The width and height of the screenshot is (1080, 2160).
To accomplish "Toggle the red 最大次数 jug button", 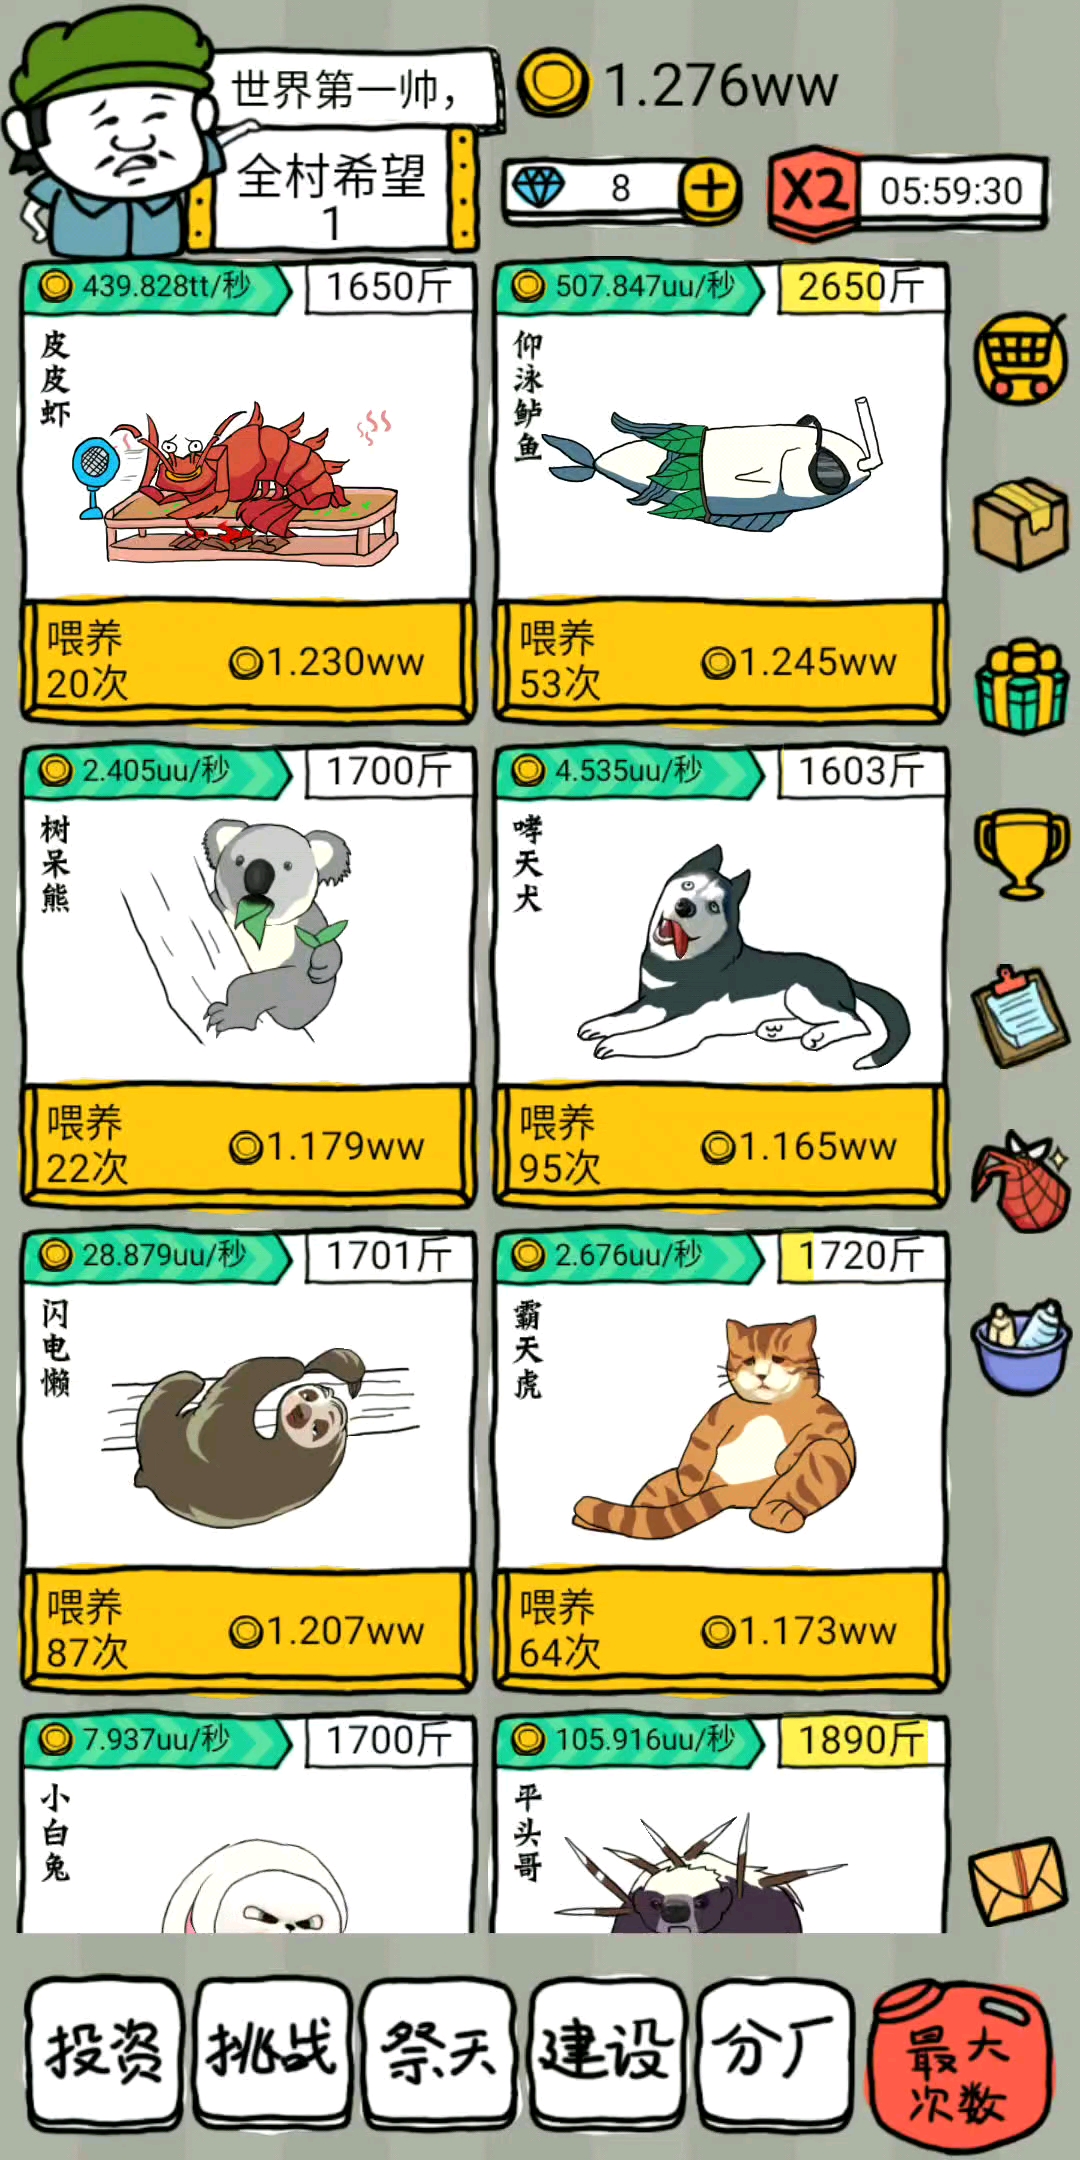I will (x=958, y=2066).
